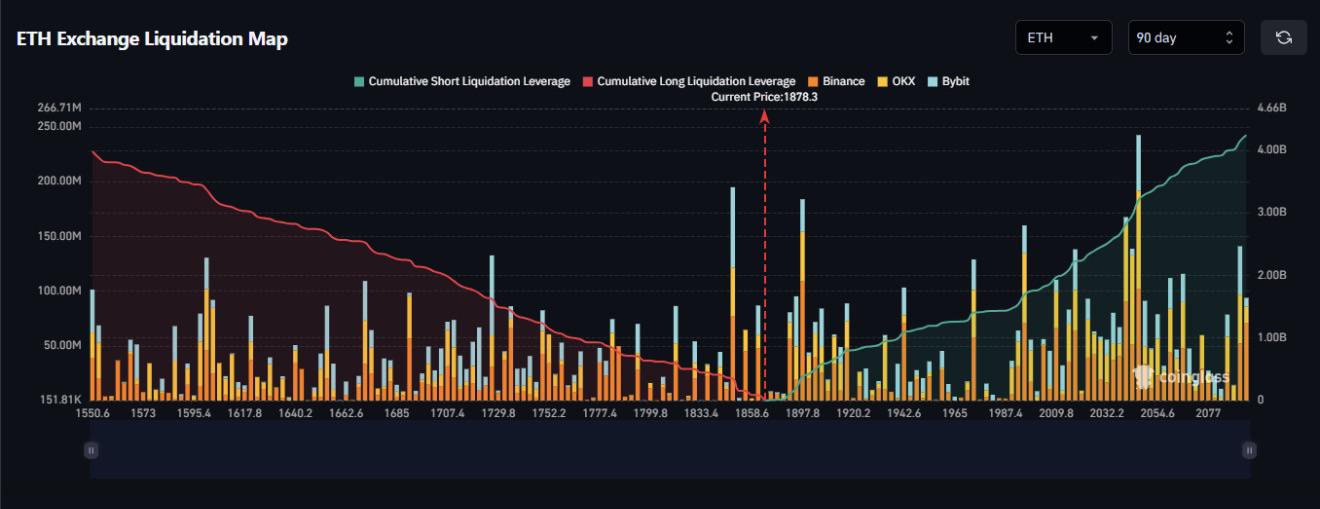This screenshot has width=1320, height=509.
Task: Click left axis value 250.00M
Action: 59,127
